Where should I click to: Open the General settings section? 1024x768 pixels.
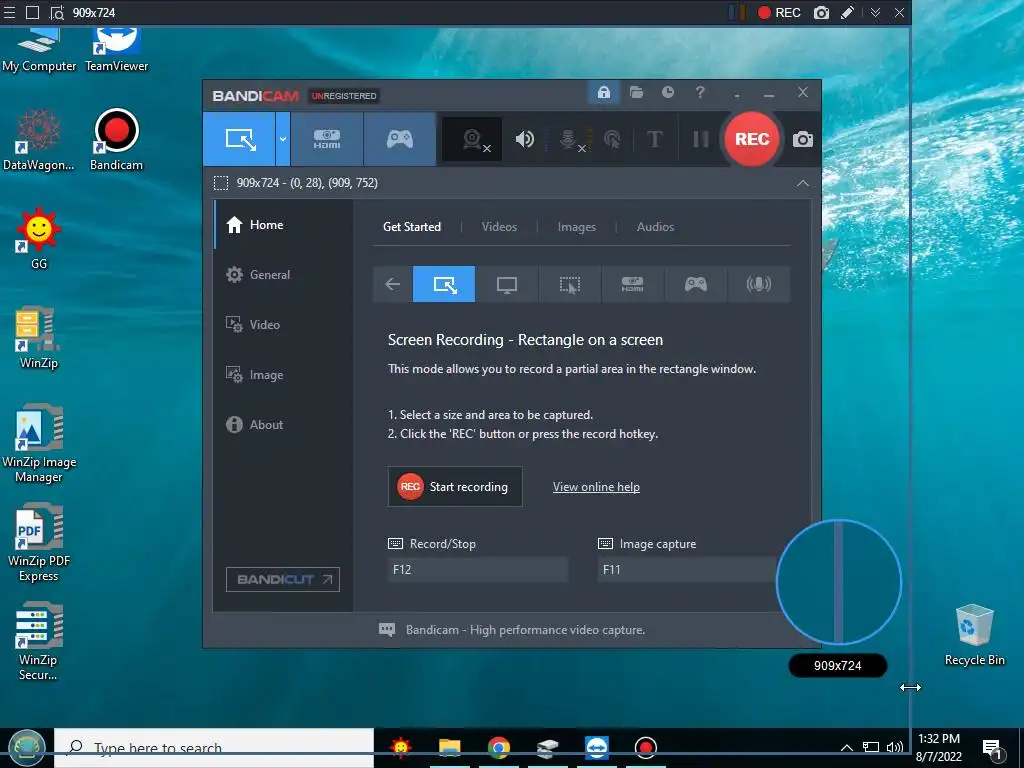point(283,275)
